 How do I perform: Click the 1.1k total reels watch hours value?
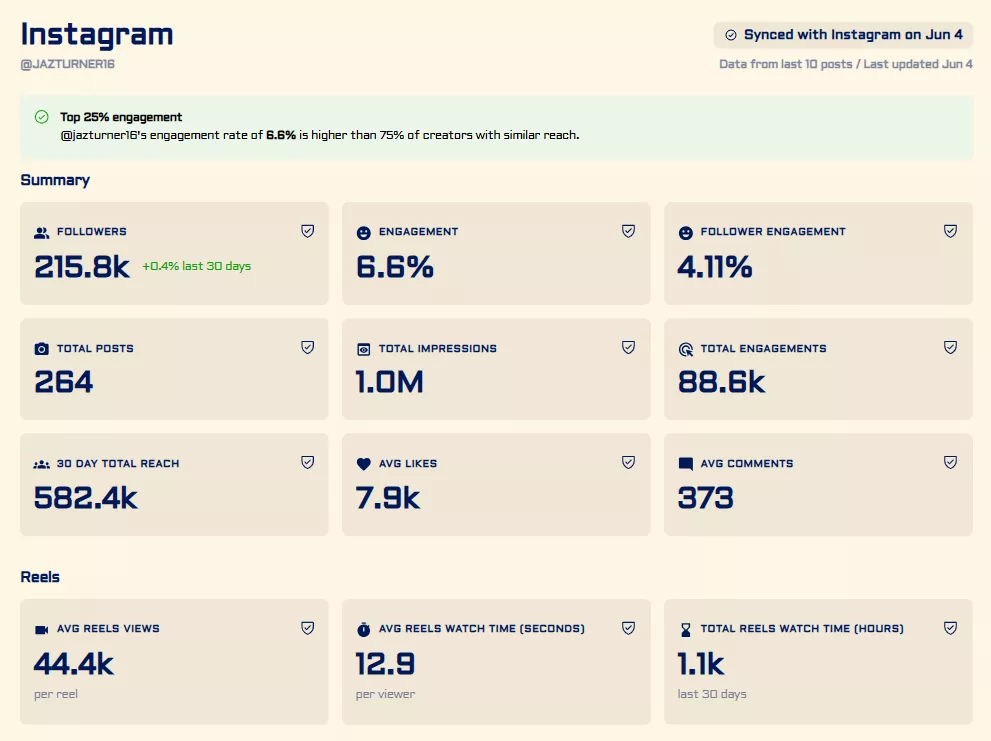[x=701, y=664]
